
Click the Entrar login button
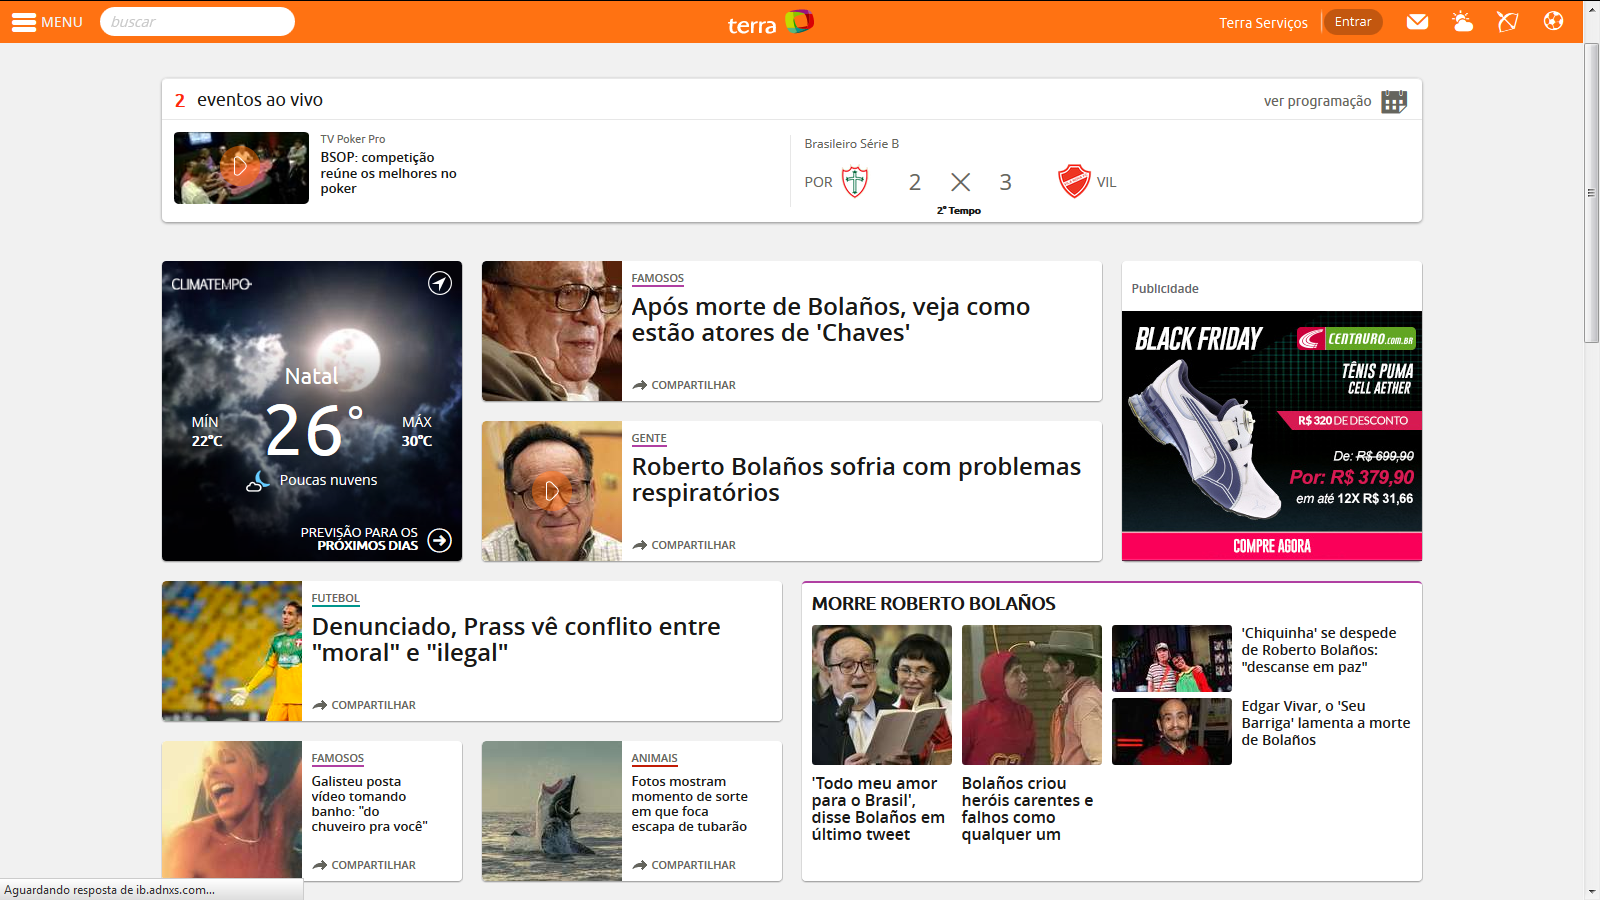coord(1353,22)
